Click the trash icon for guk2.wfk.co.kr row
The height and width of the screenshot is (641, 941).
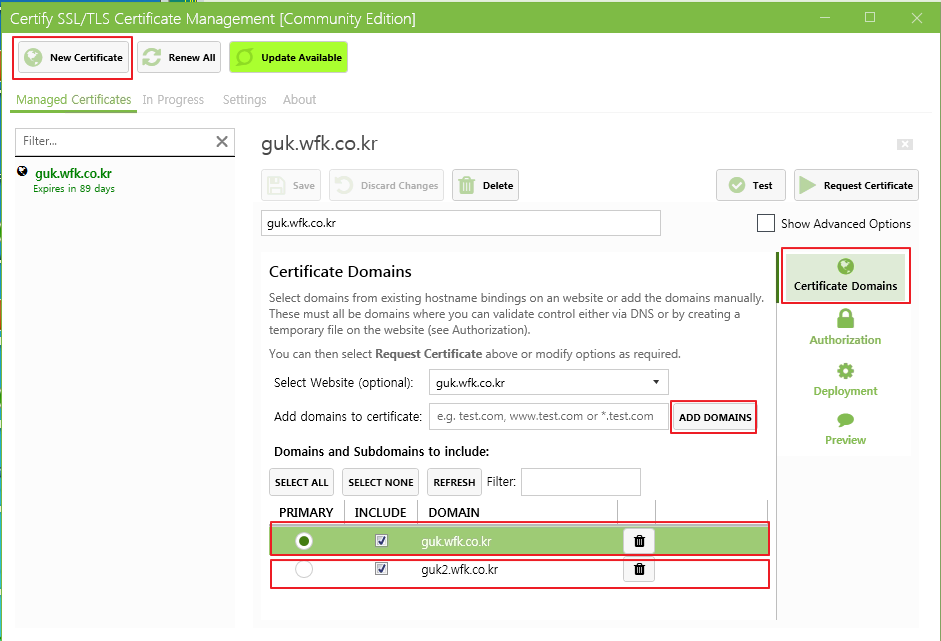(639, 569)
